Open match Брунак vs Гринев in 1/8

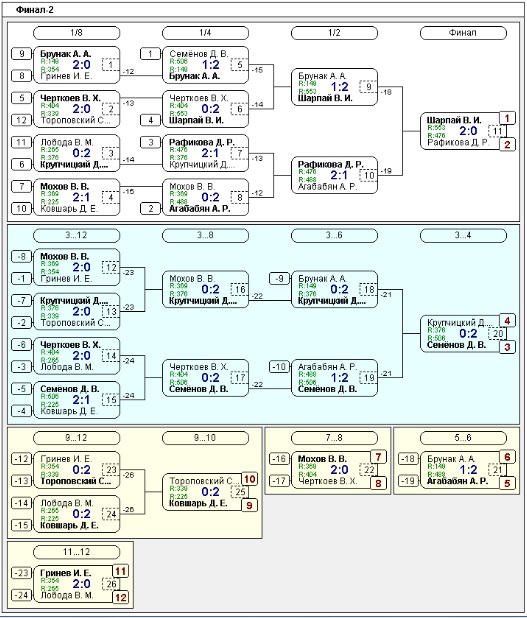tap(76, 65)
